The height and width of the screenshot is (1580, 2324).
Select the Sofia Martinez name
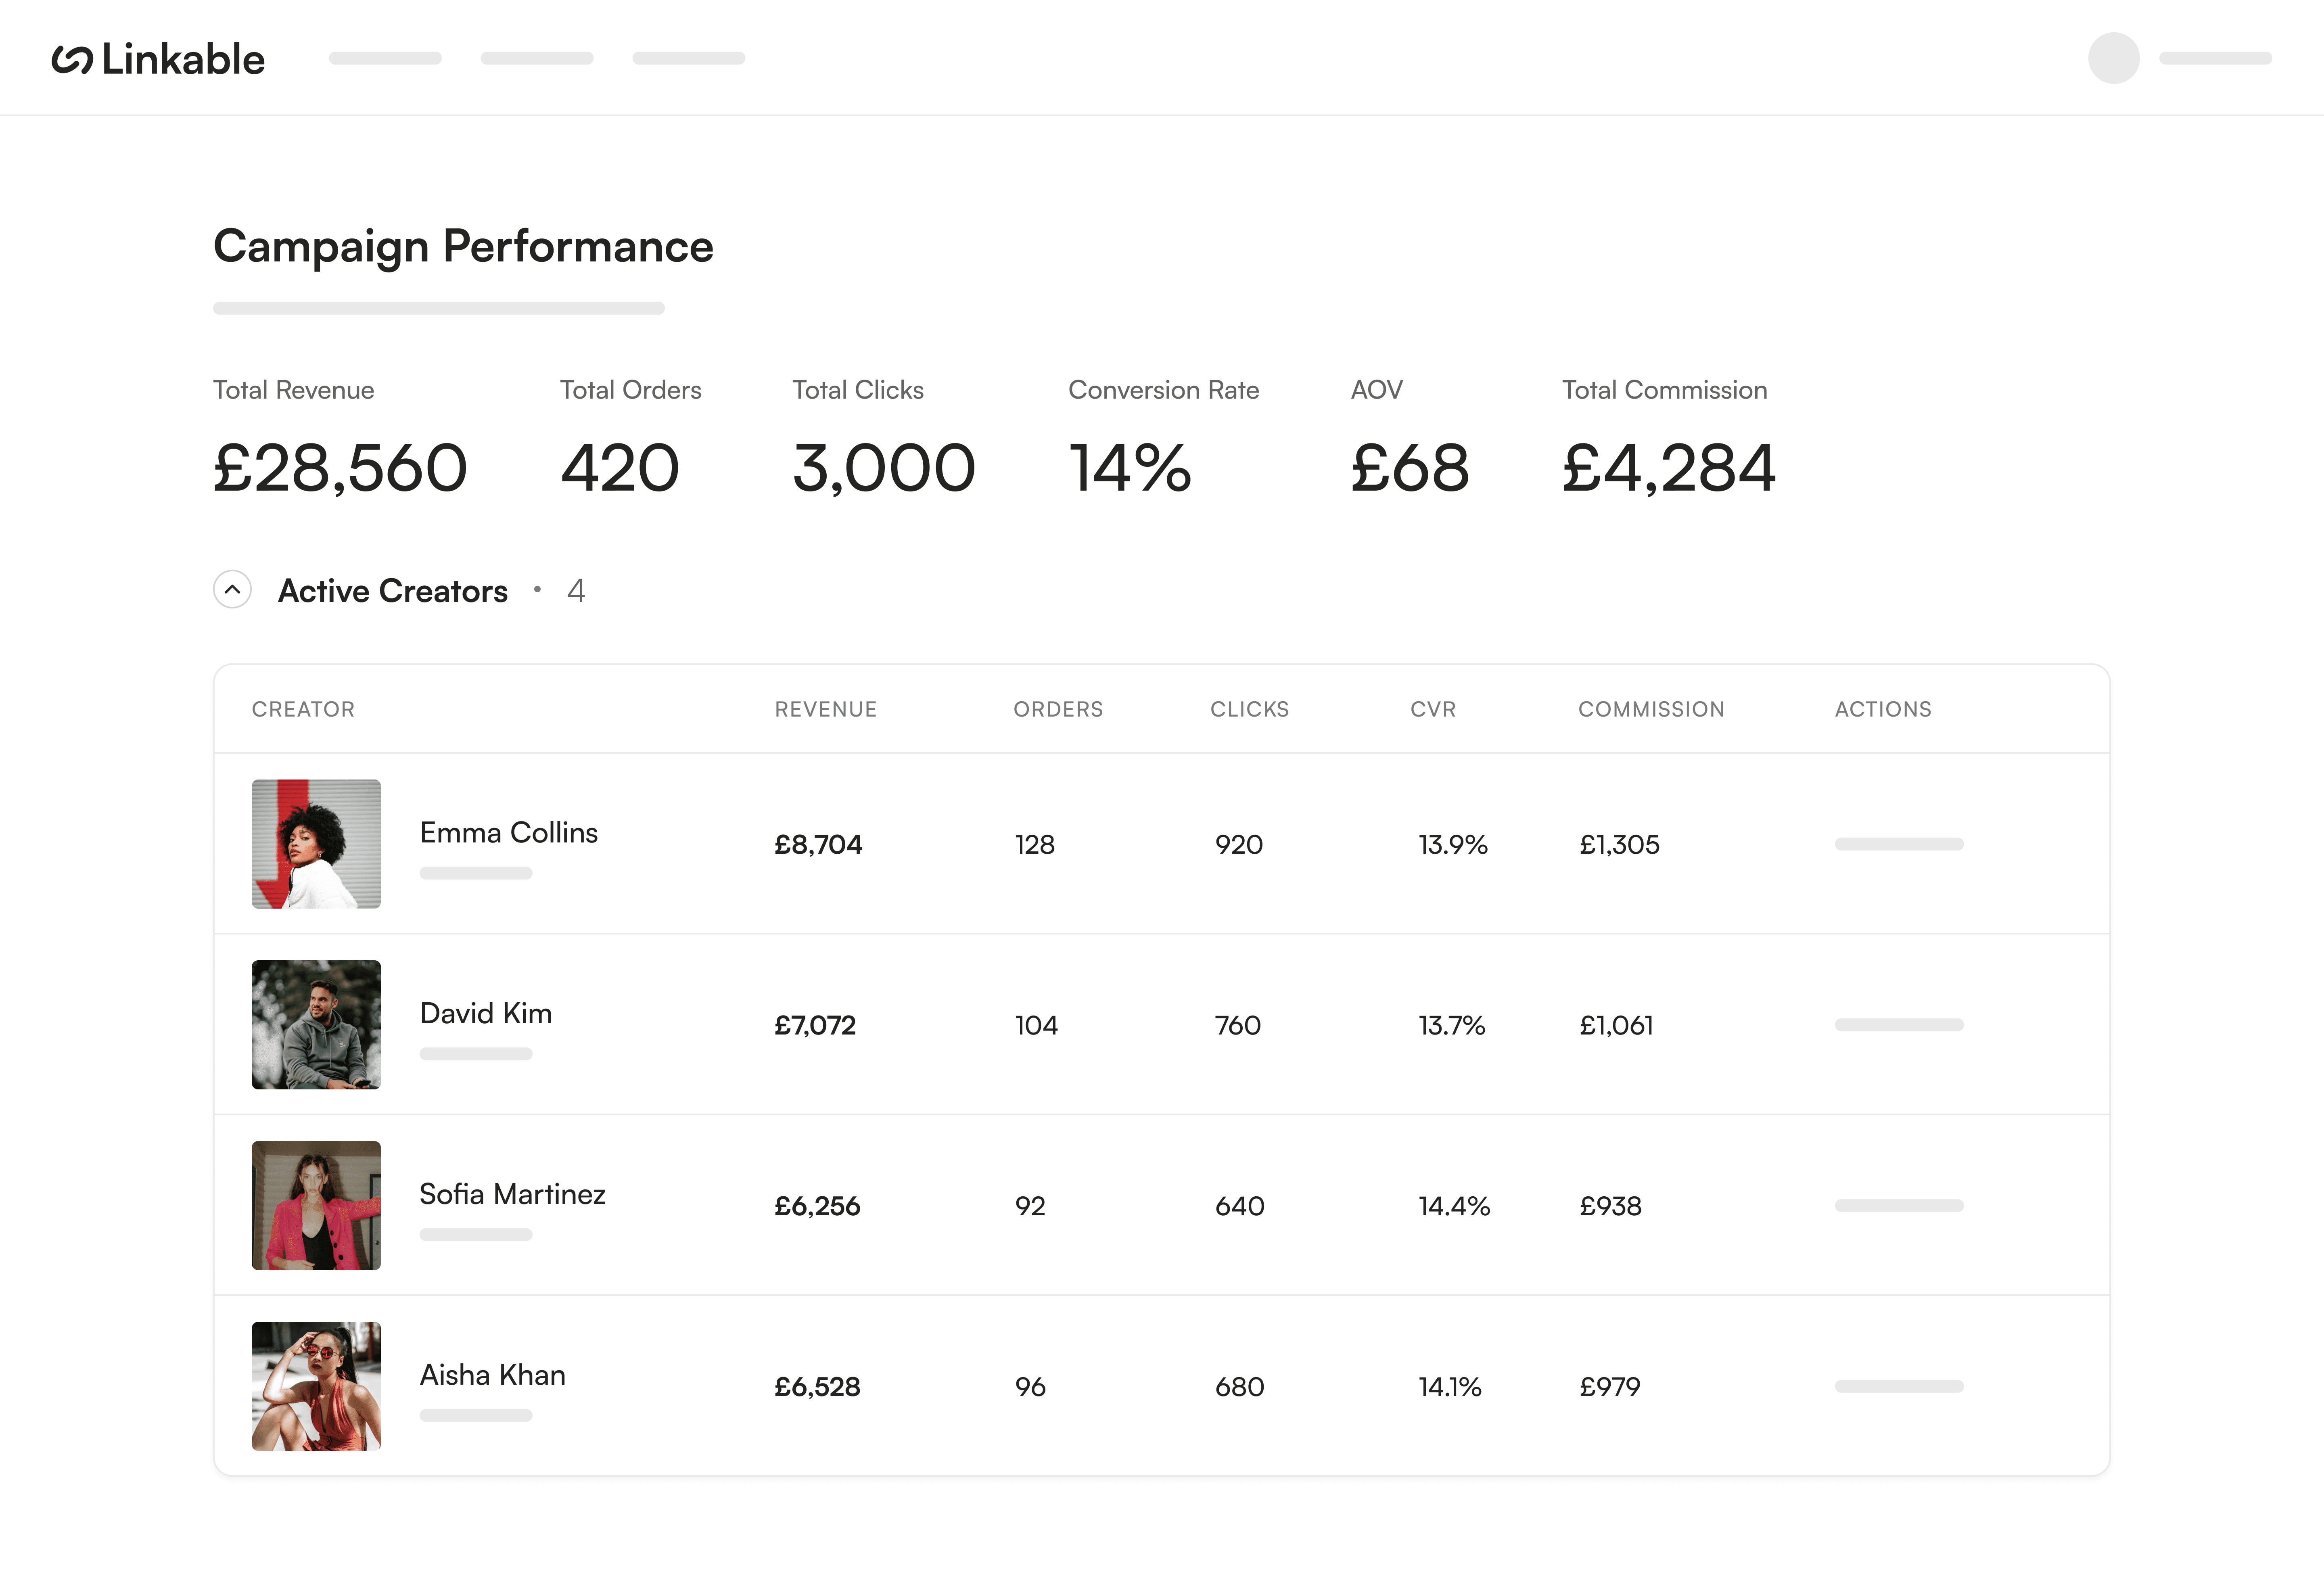[512, 1194]
